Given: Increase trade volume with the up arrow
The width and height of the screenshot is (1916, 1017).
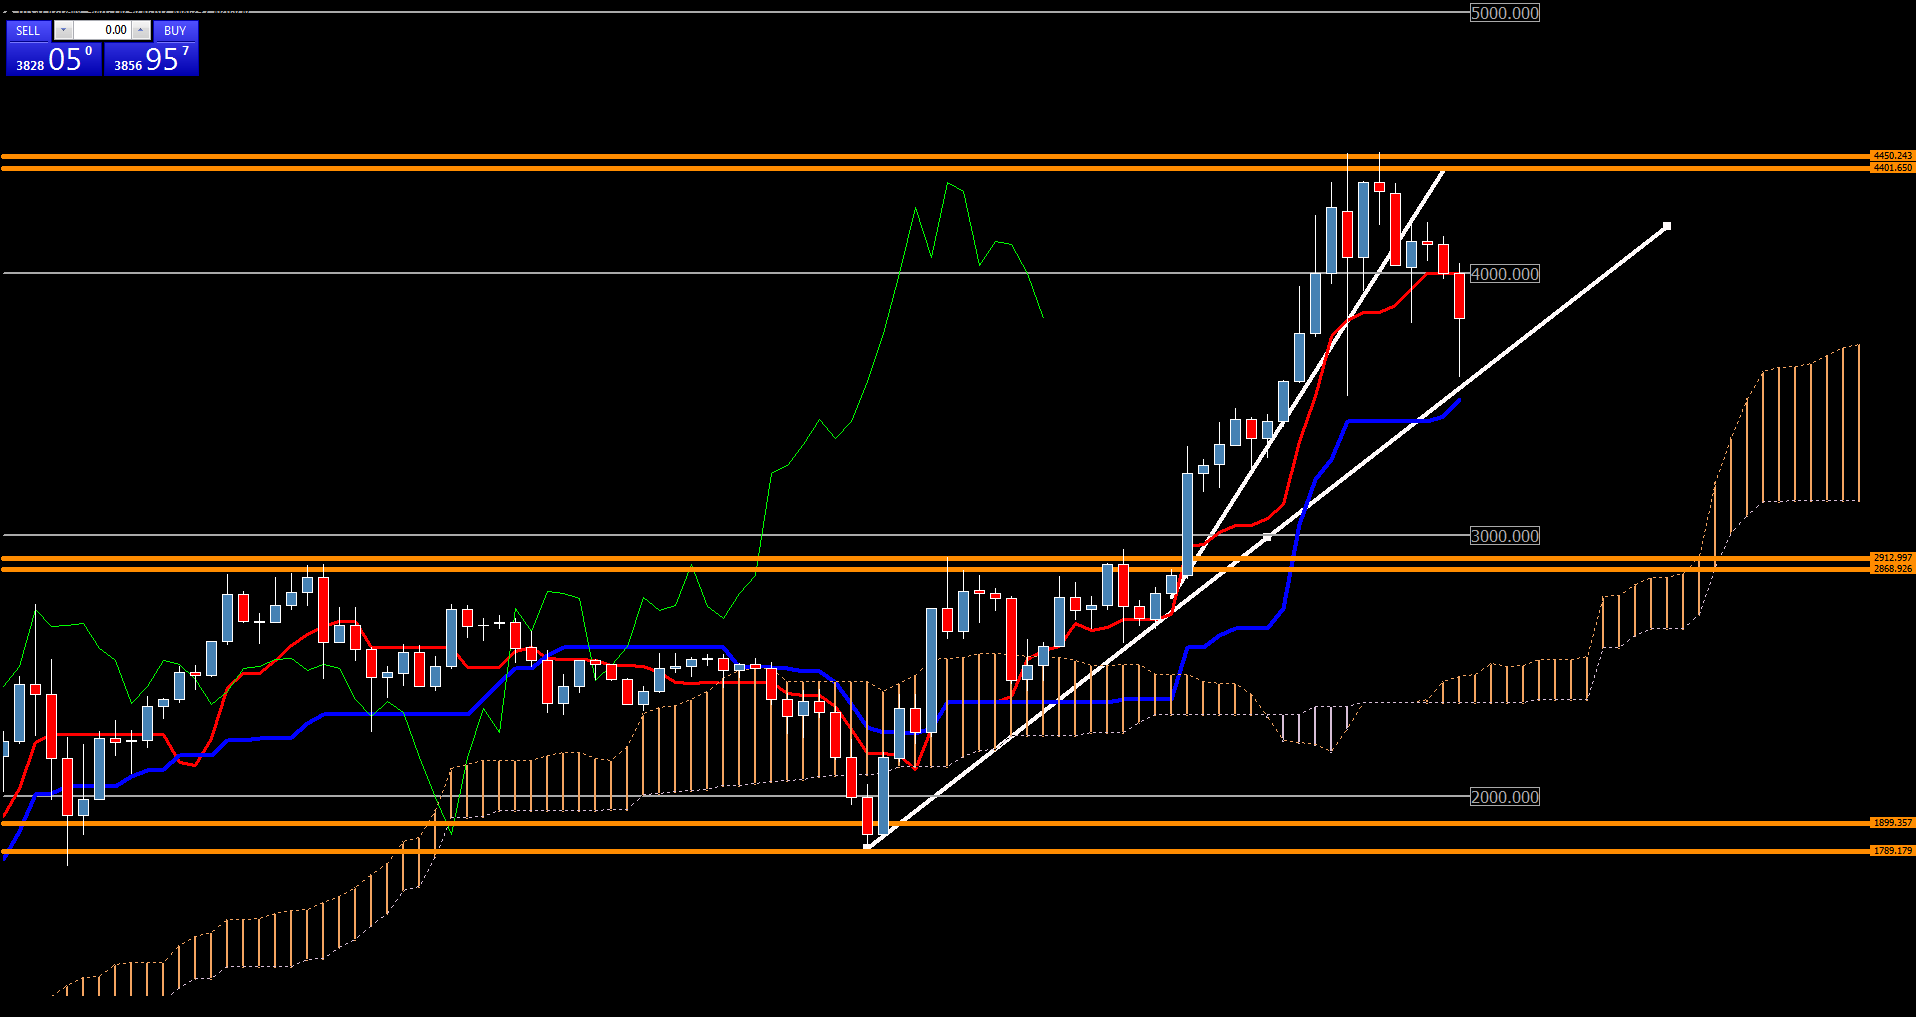Looking at the screenshot, I should point(141,30).
